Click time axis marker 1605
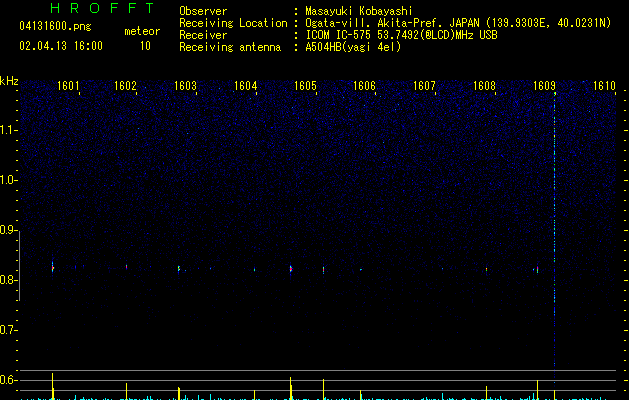The width and height of the screenshot is (629, 400). 305,86
